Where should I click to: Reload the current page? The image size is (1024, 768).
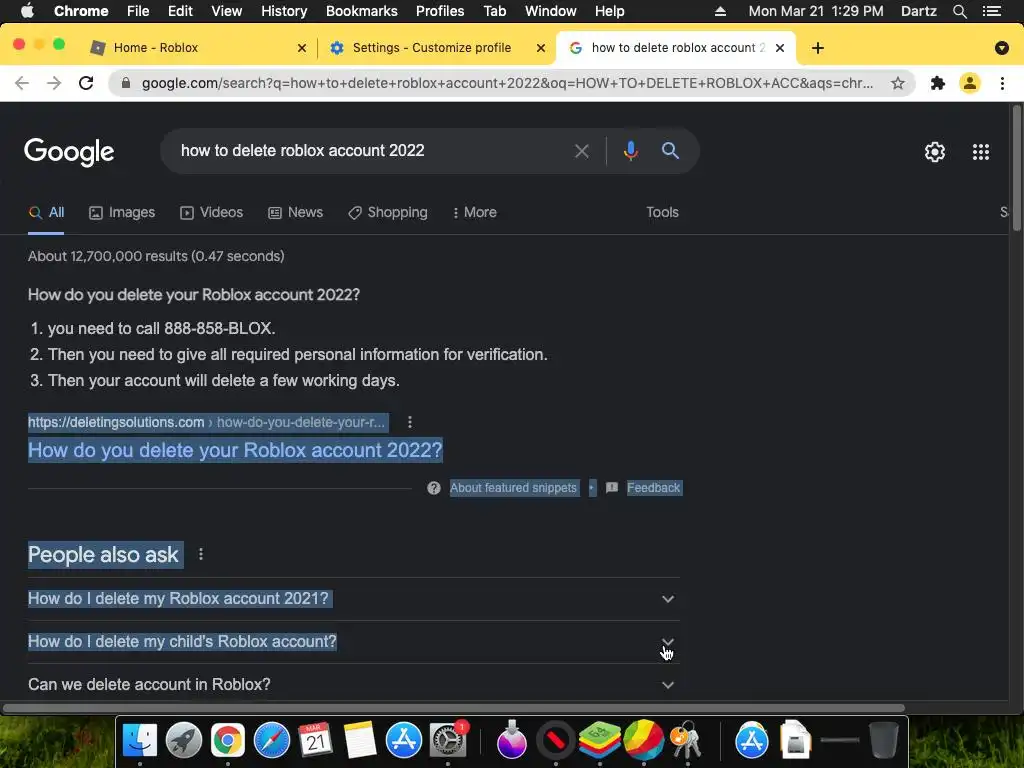pos(86,83)
